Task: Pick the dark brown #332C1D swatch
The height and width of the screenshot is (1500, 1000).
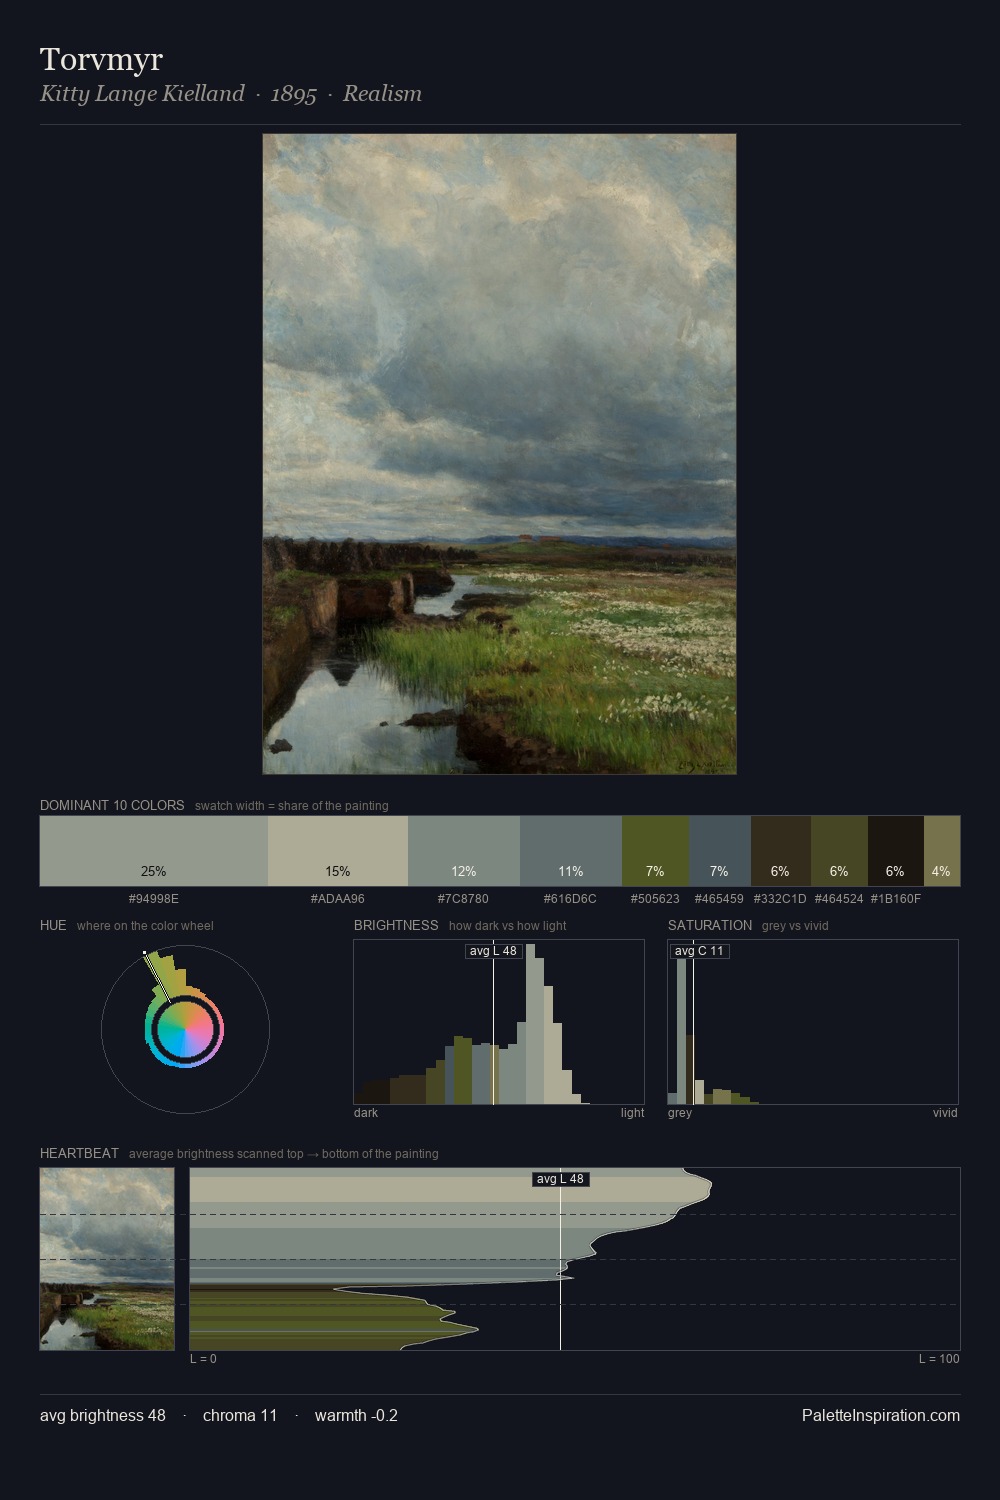Action: coord(781,851)
